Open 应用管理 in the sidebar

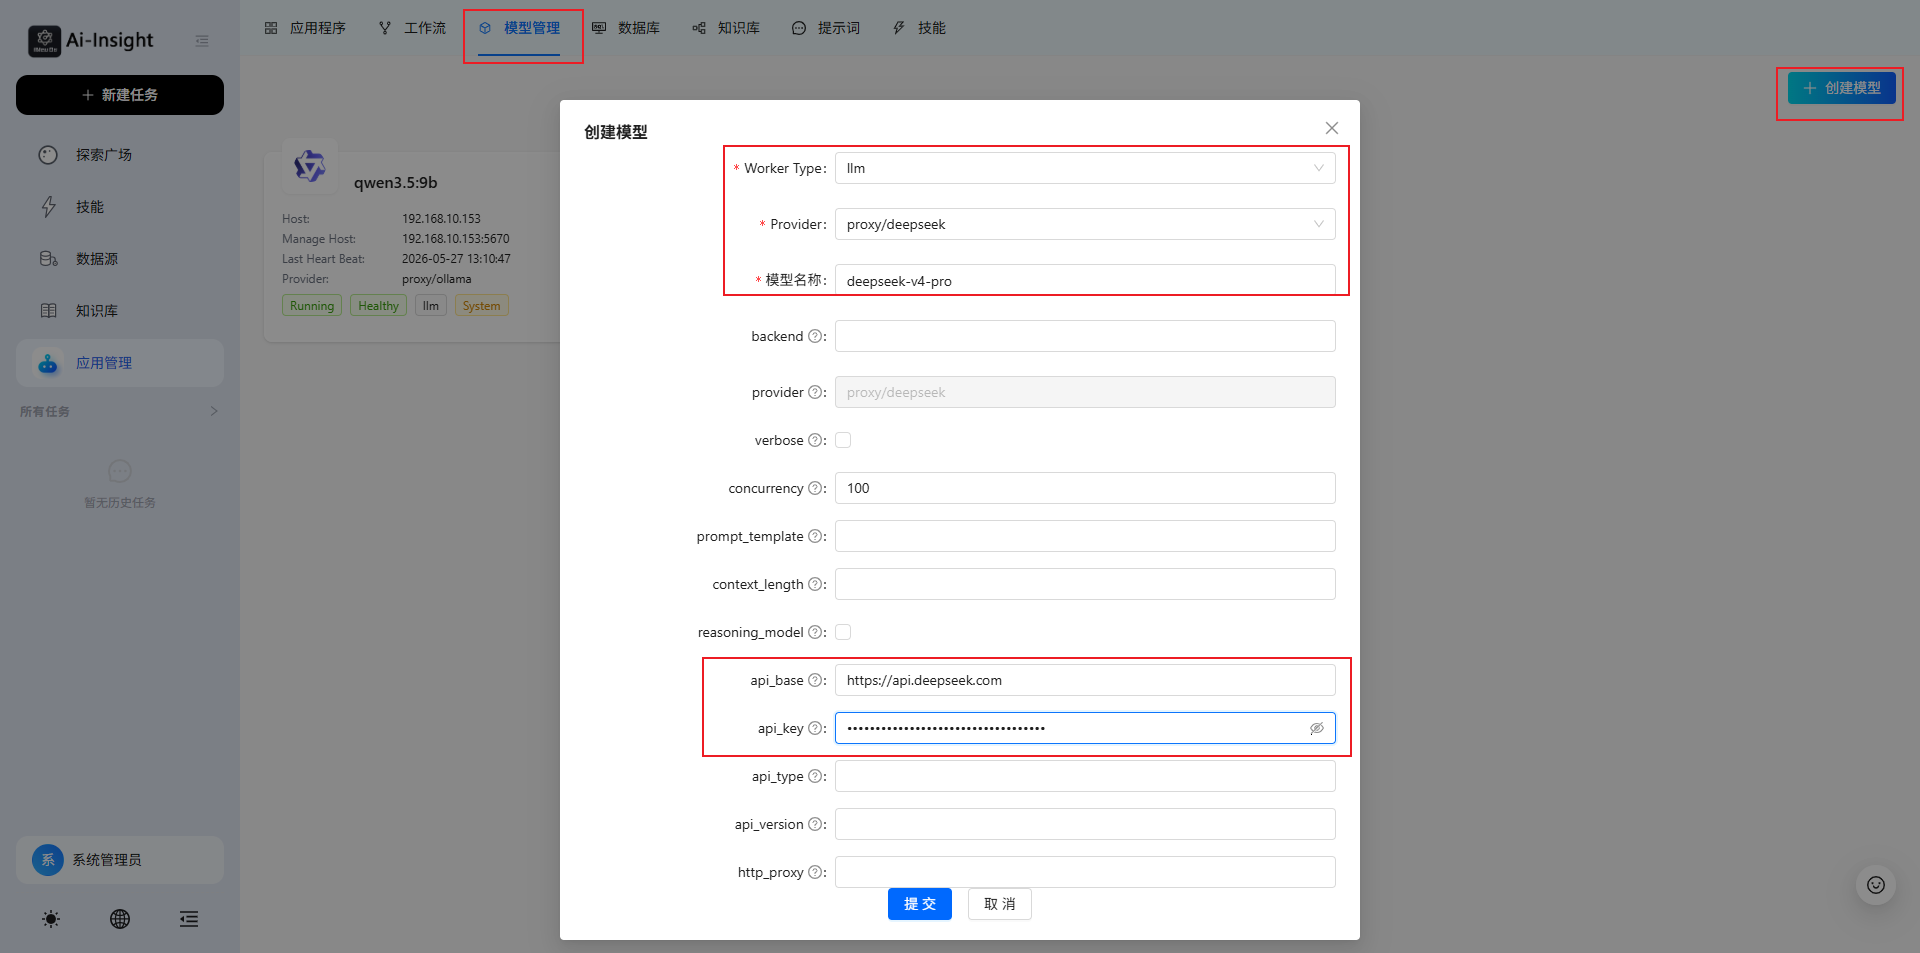[x=120, y=363]
